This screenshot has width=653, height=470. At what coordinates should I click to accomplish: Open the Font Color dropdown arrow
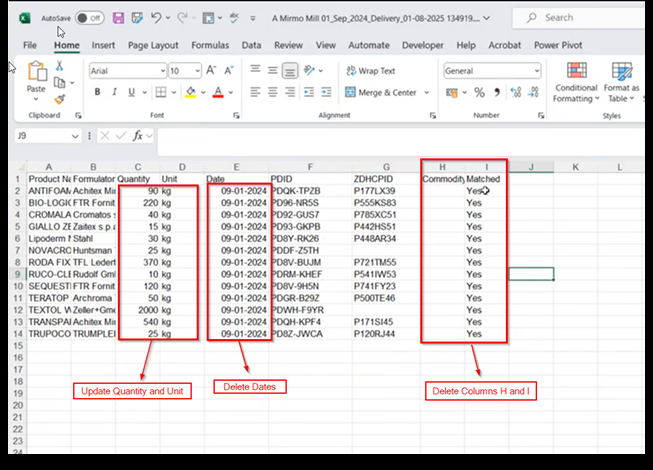[231, 92]
